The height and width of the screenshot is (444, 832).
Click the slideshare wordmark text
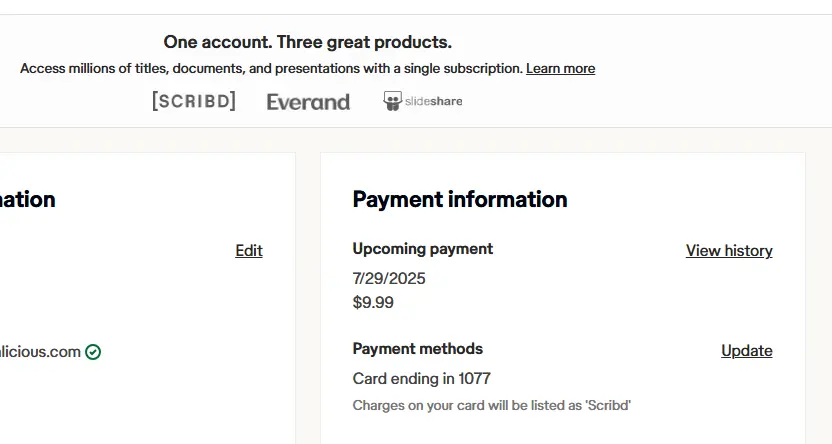click(434, 101)
